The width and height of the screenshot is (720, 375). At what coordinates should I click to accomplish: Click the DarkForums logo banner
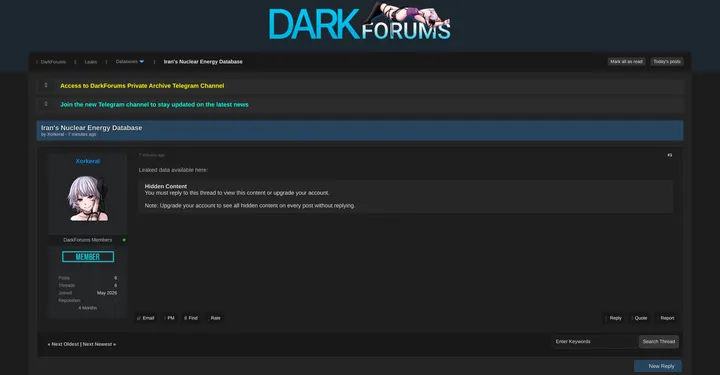pos(360,22)
